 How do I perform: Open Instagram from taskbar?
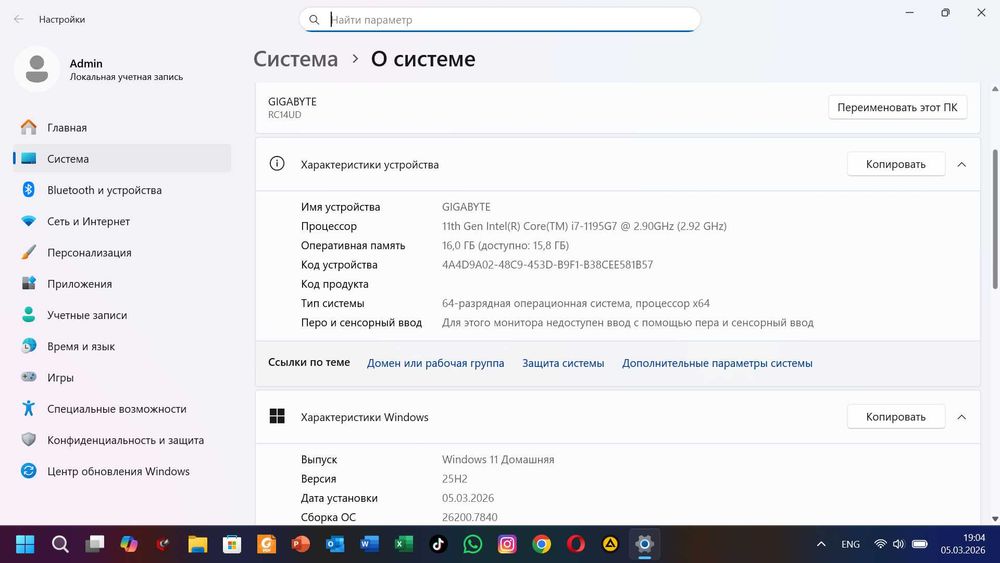tap(507, 544)
